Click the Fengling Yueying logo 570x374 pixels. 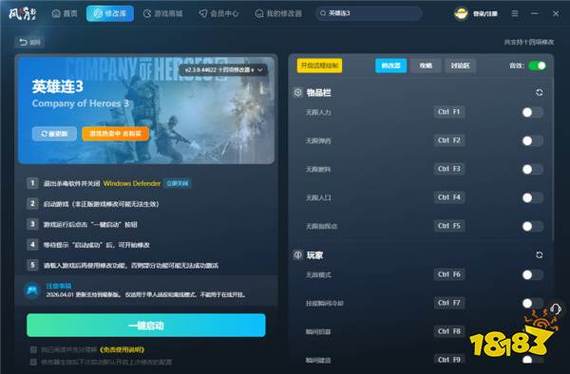coord(23,14)
